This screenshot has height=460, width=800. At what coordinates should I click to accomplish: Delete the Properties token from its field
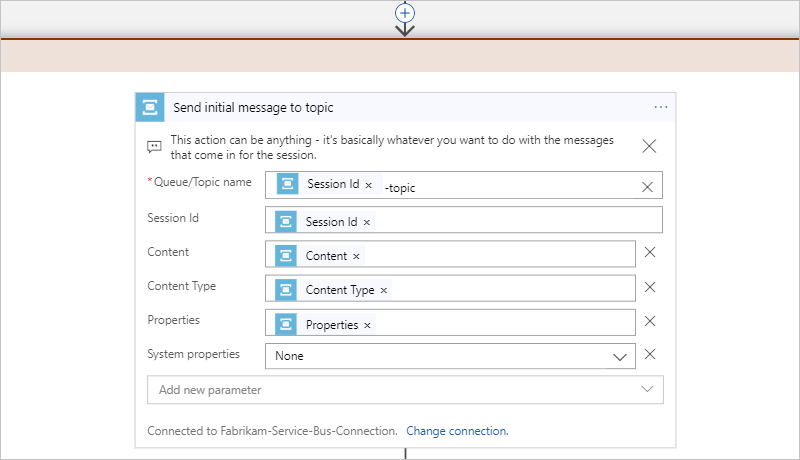[367, 325]
